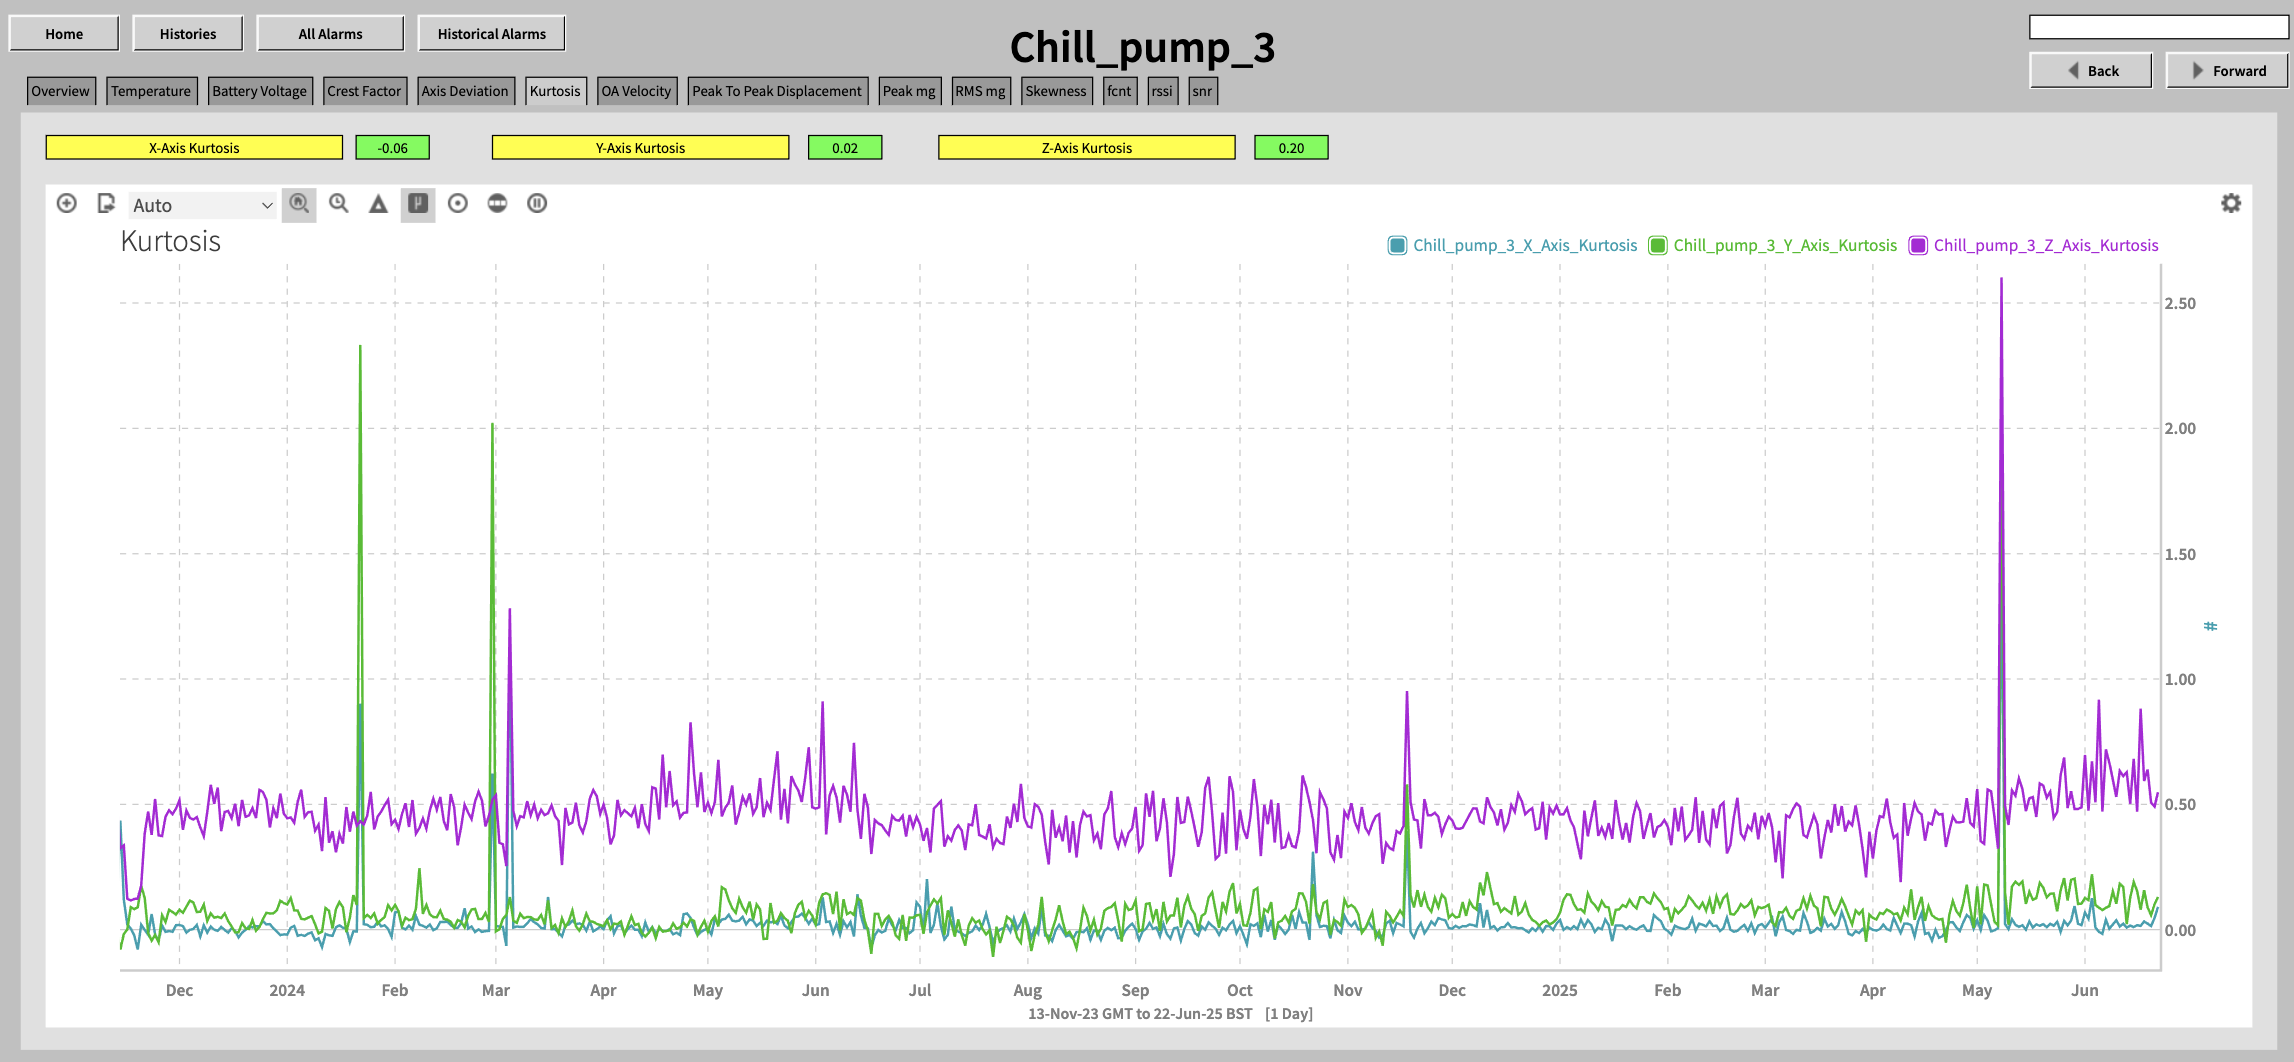Screen dimensions: 2294x1062
Task: Open the snr tab
Action: click(x=1202, y=91)
